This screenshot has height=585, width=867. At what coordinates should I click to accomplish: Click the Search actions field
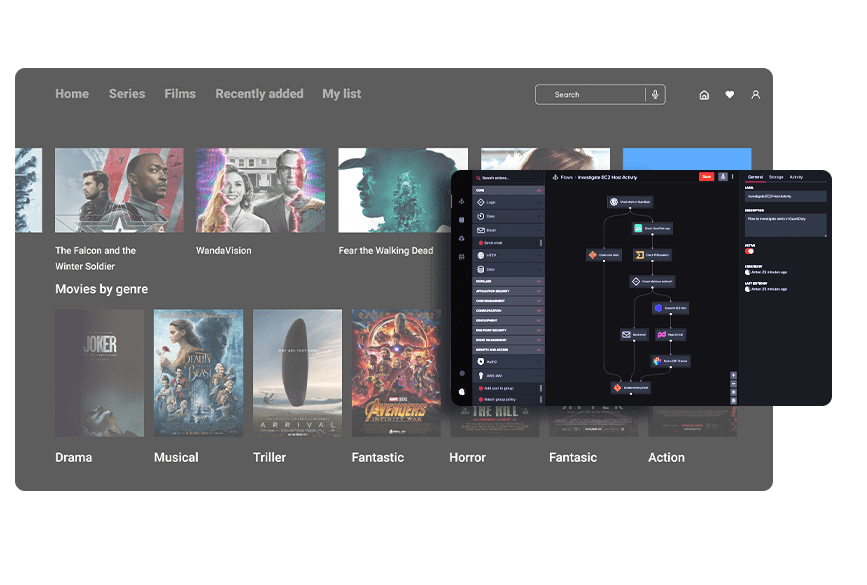pos(508,178)
